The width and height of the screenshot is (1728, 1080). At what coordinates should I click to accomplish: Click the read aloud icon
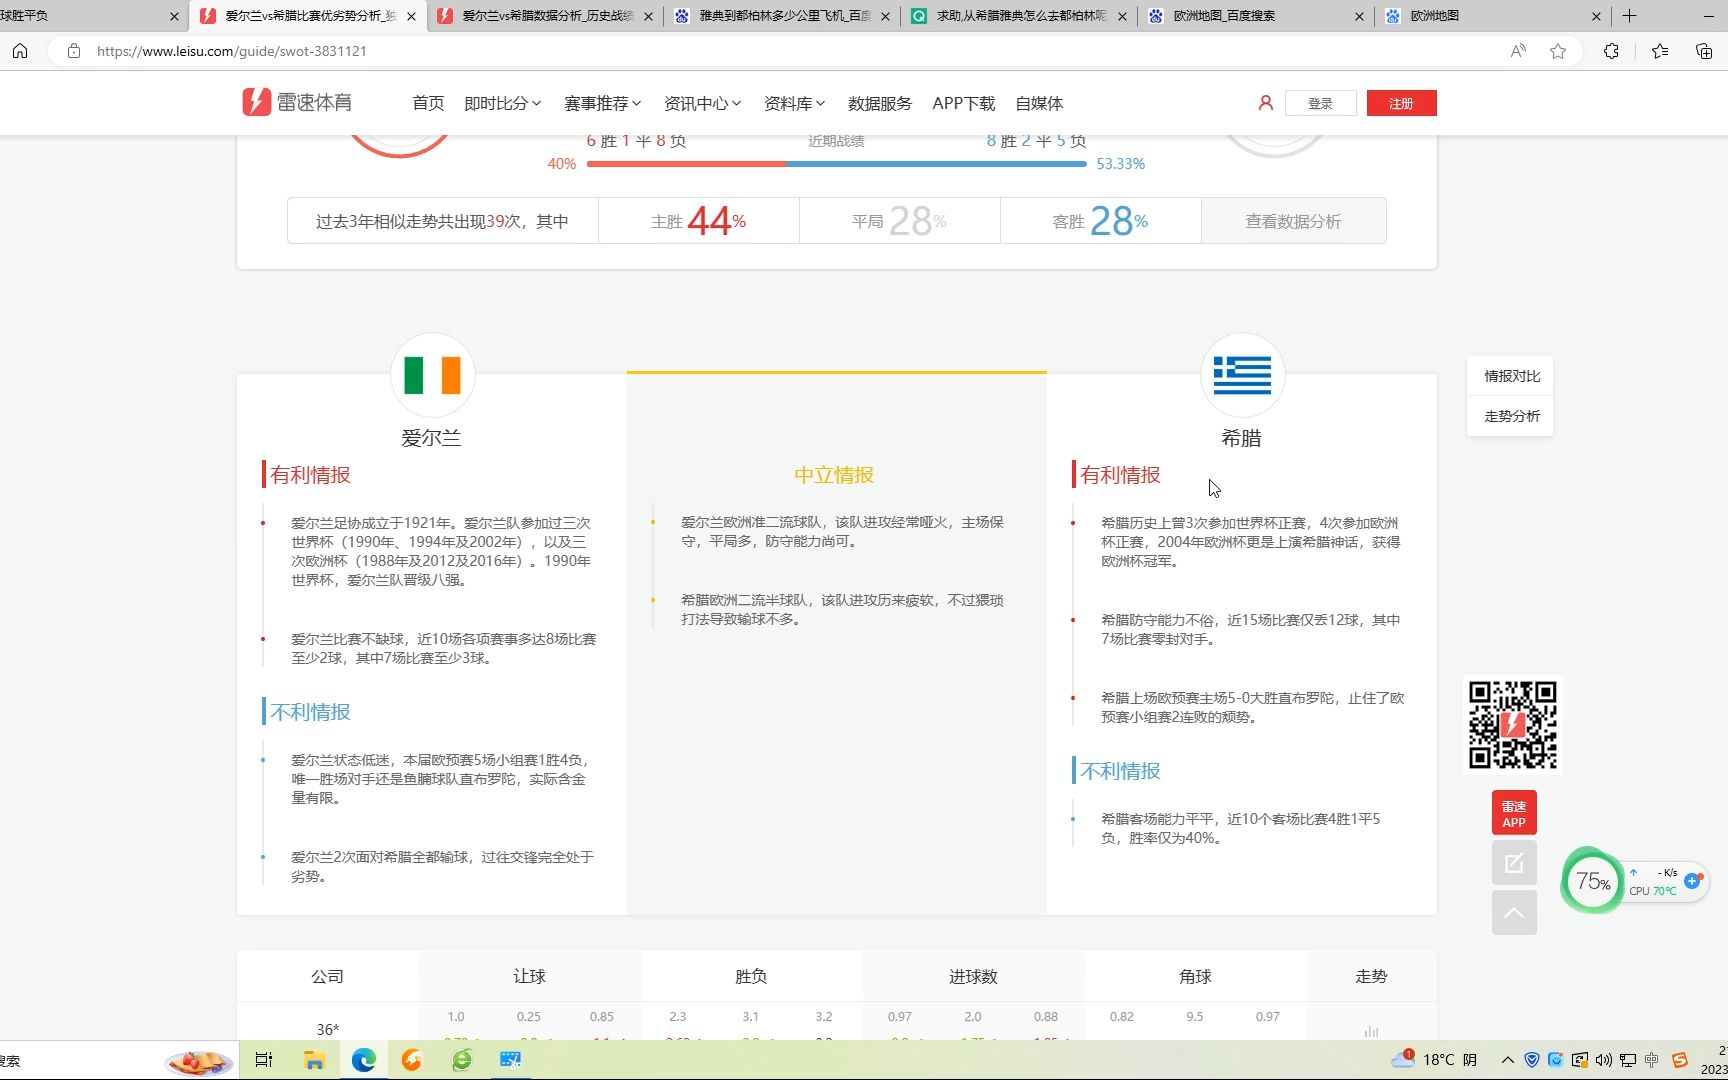(1518, 51)
